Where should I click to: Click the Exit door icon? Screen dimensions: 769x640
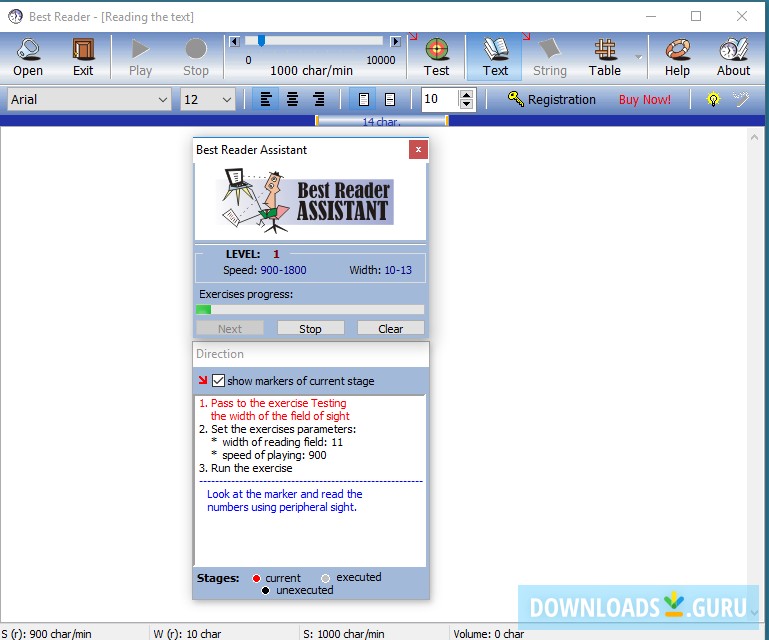tap(83, 57)
